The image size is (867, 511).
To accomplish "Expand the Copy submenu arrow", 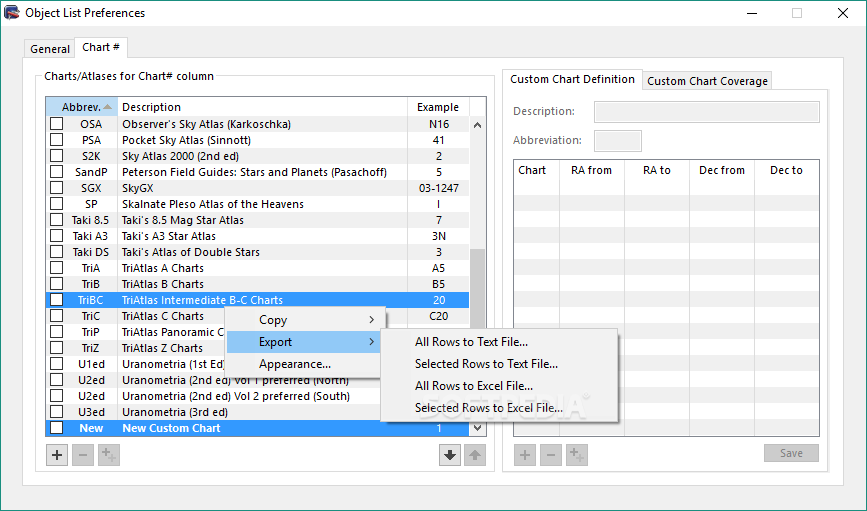I will point(372,320).
